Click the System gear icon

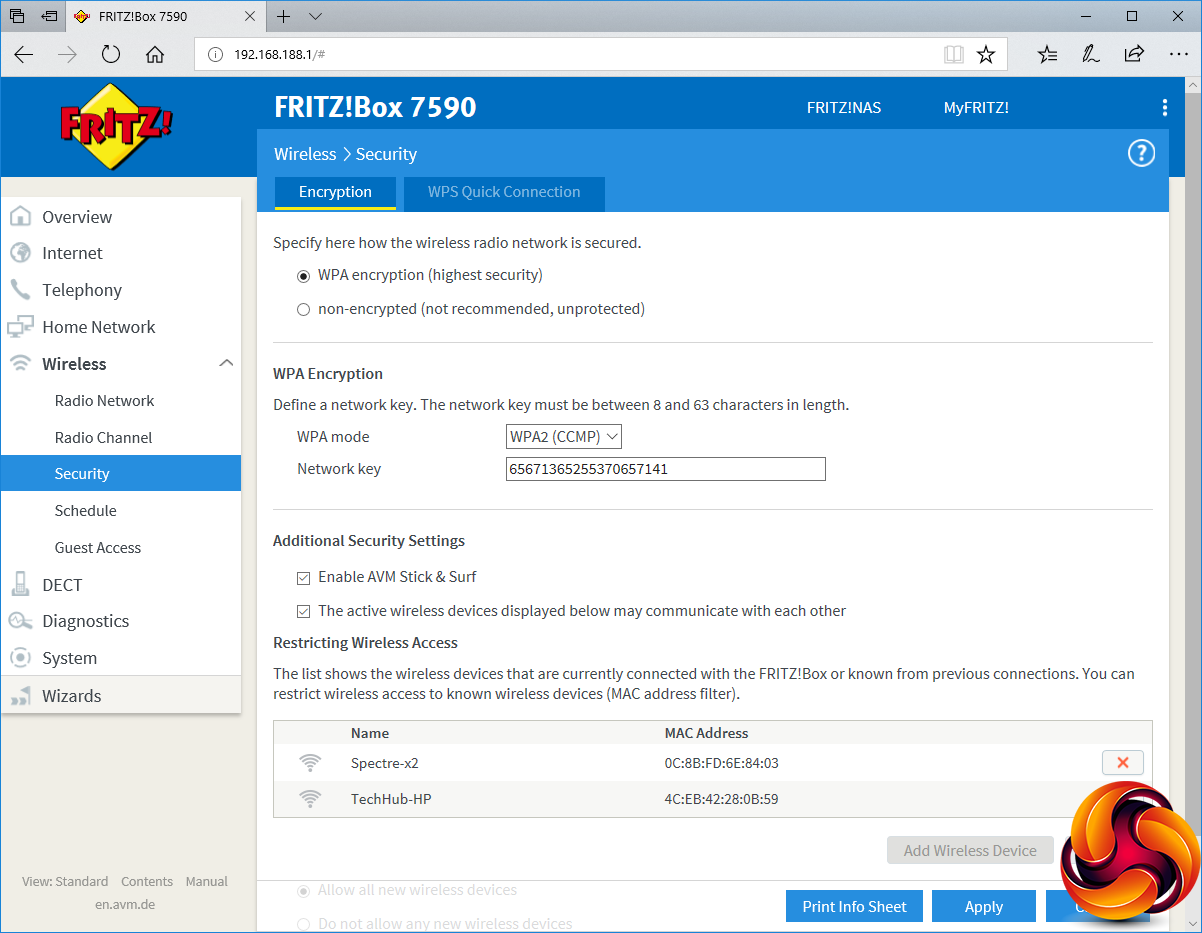pos(20,658)
